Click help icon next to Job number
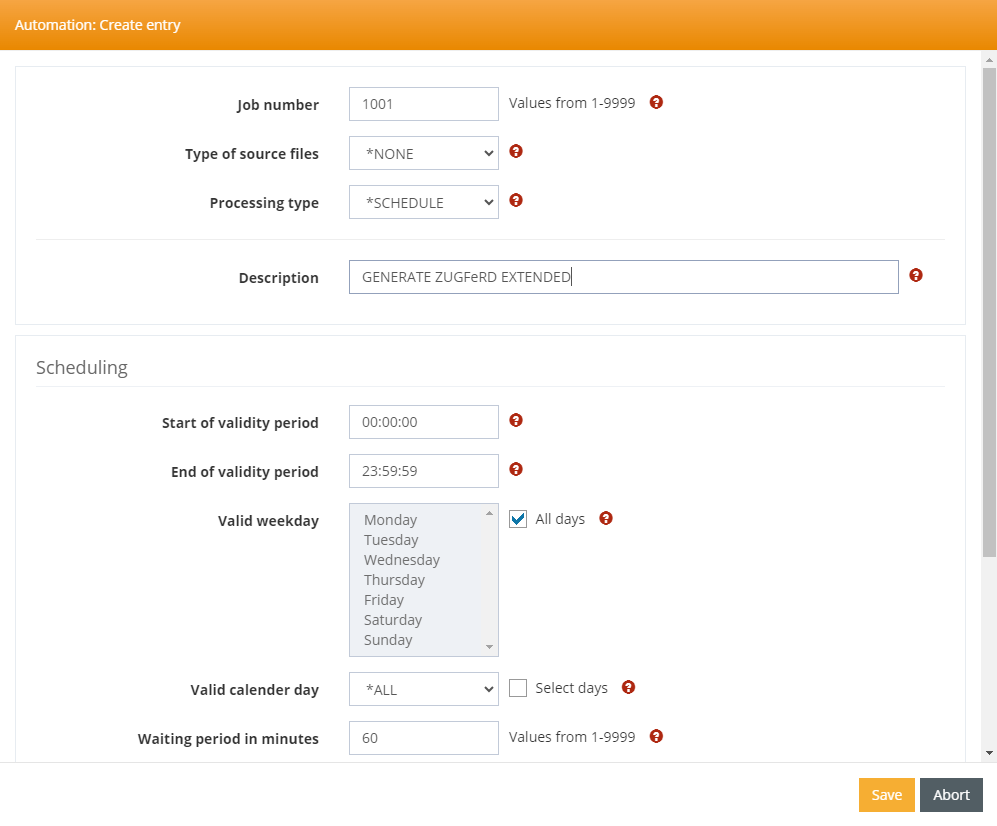The height and width of the screenshot is (826, 997). pyautogui.click(x=656, y=102)
